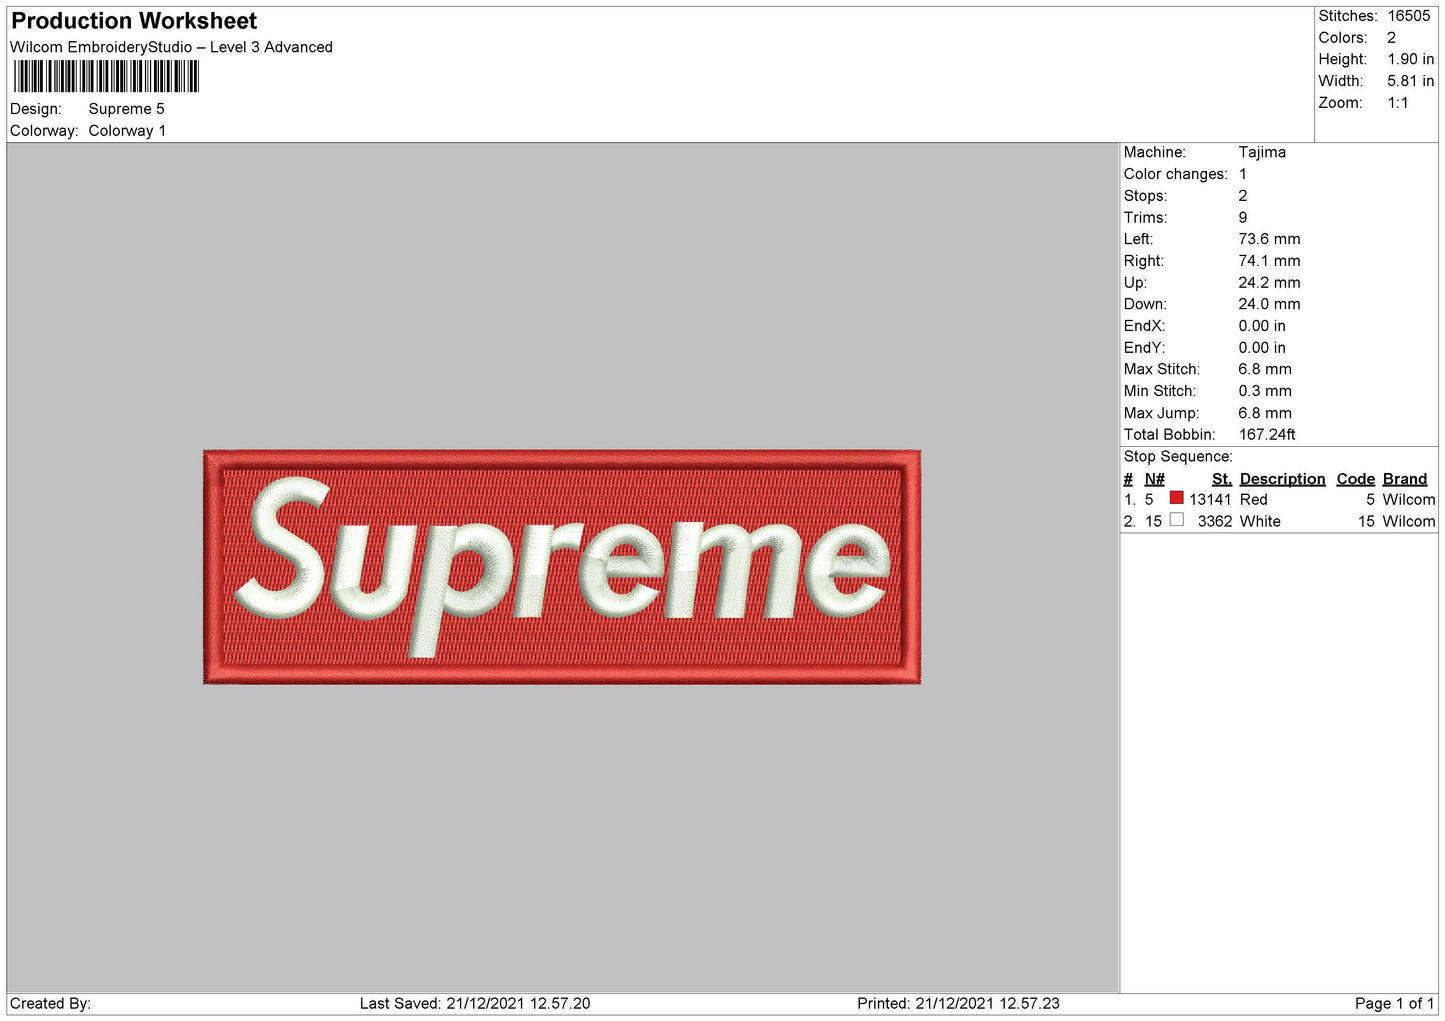Click the Max Stitch value 6.8 mm

click(x=1265, y=369)
